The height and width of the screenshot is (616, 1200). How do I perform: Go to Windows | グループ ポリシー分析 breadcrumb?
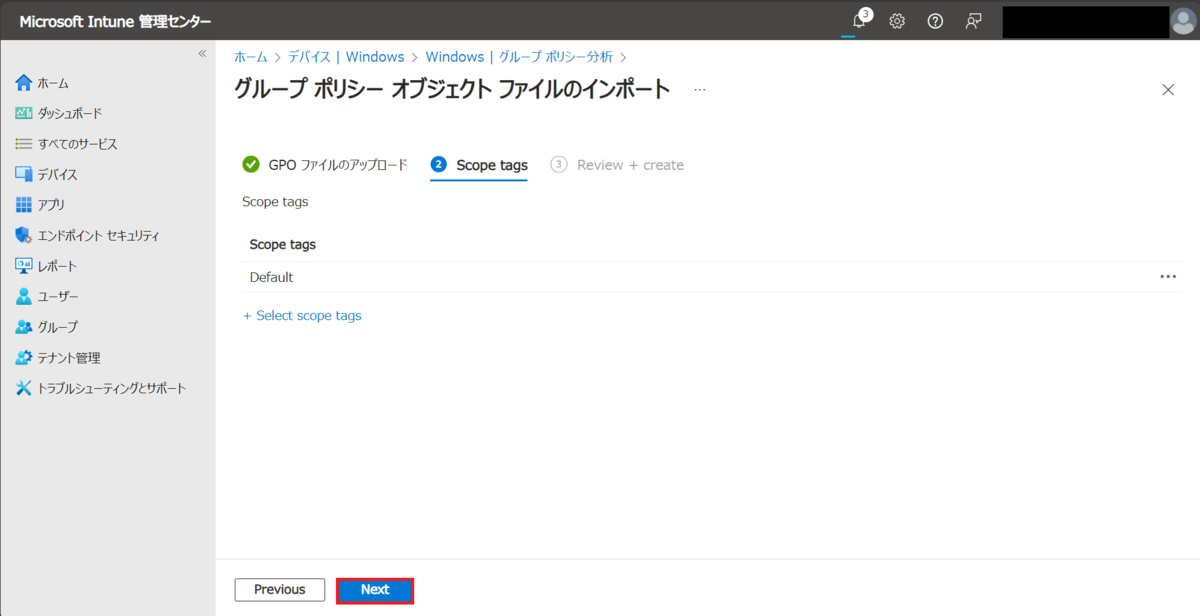pyautogui.click(x=519, y=57)
